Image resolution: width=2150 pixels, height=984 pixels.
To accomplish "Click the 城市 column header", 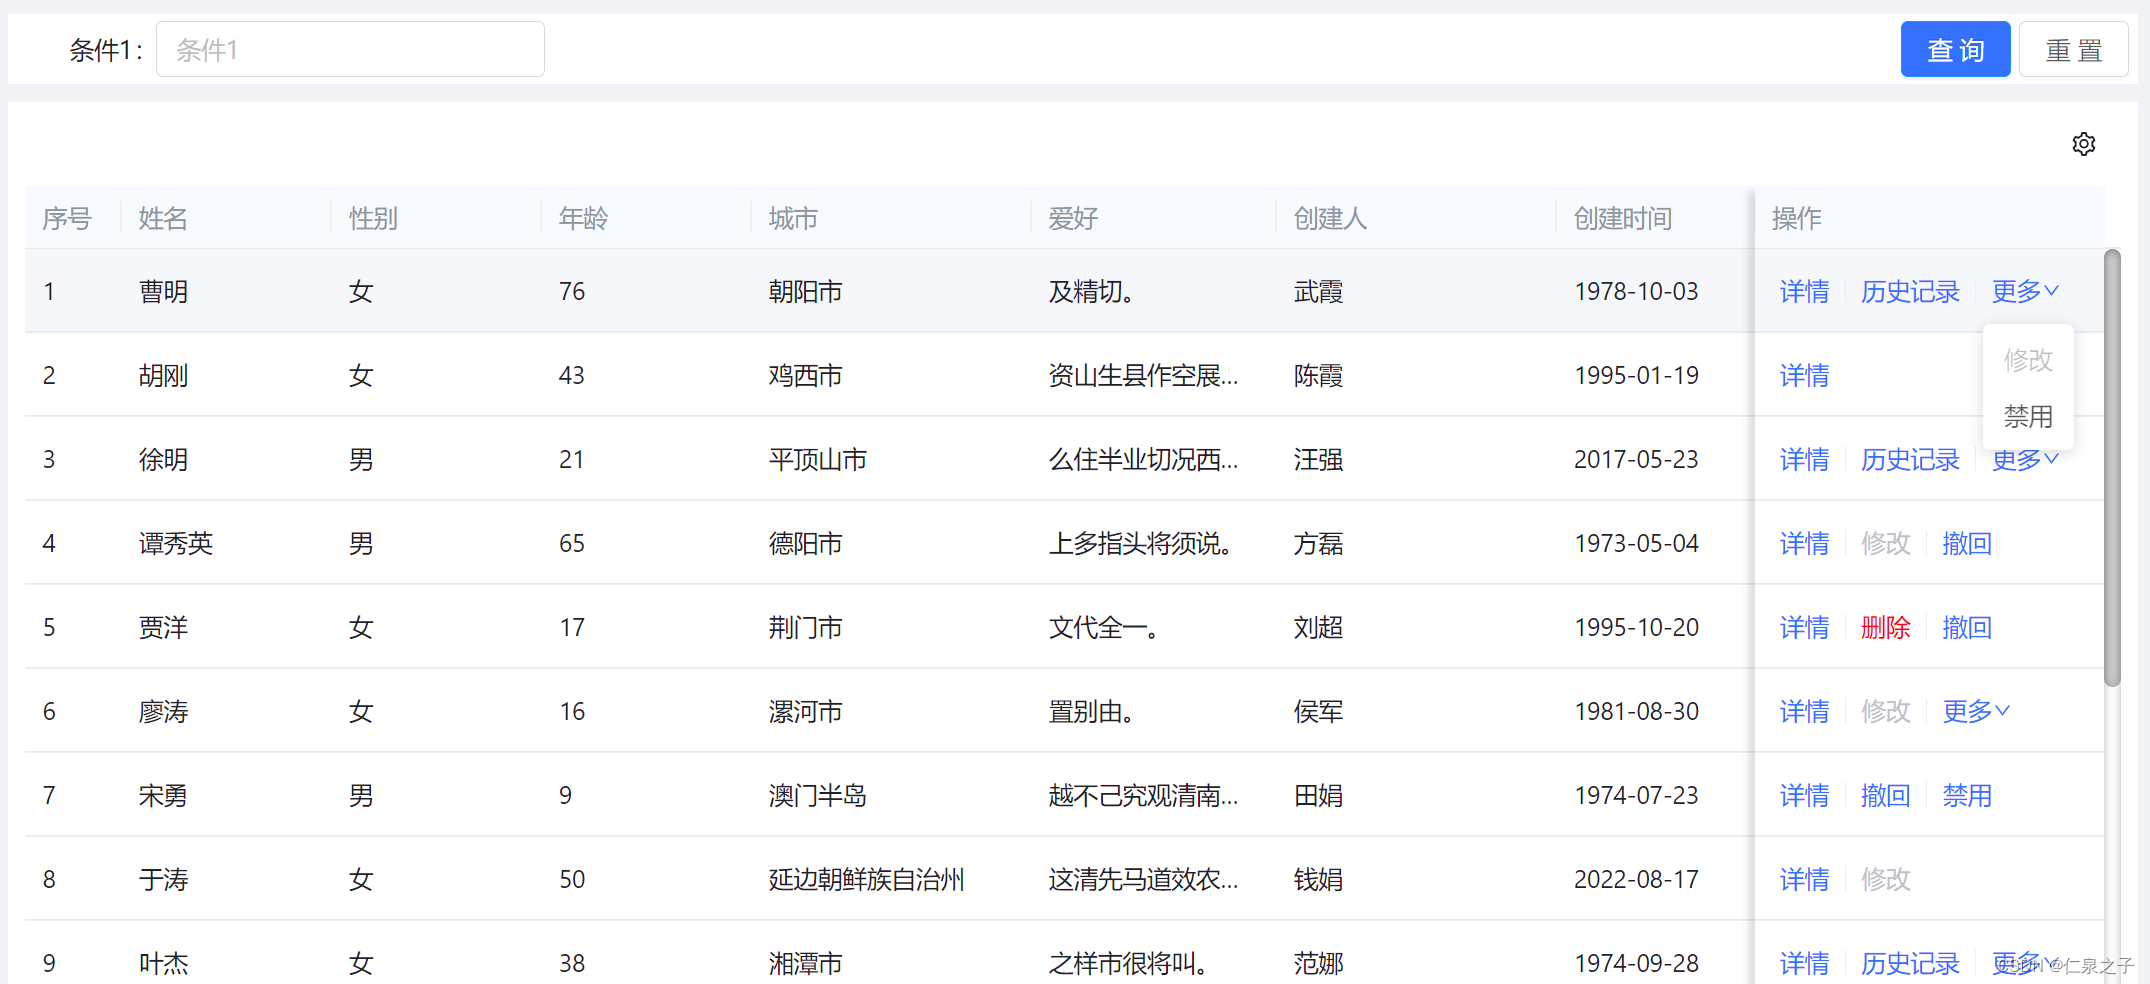I will tap(793, 218).
